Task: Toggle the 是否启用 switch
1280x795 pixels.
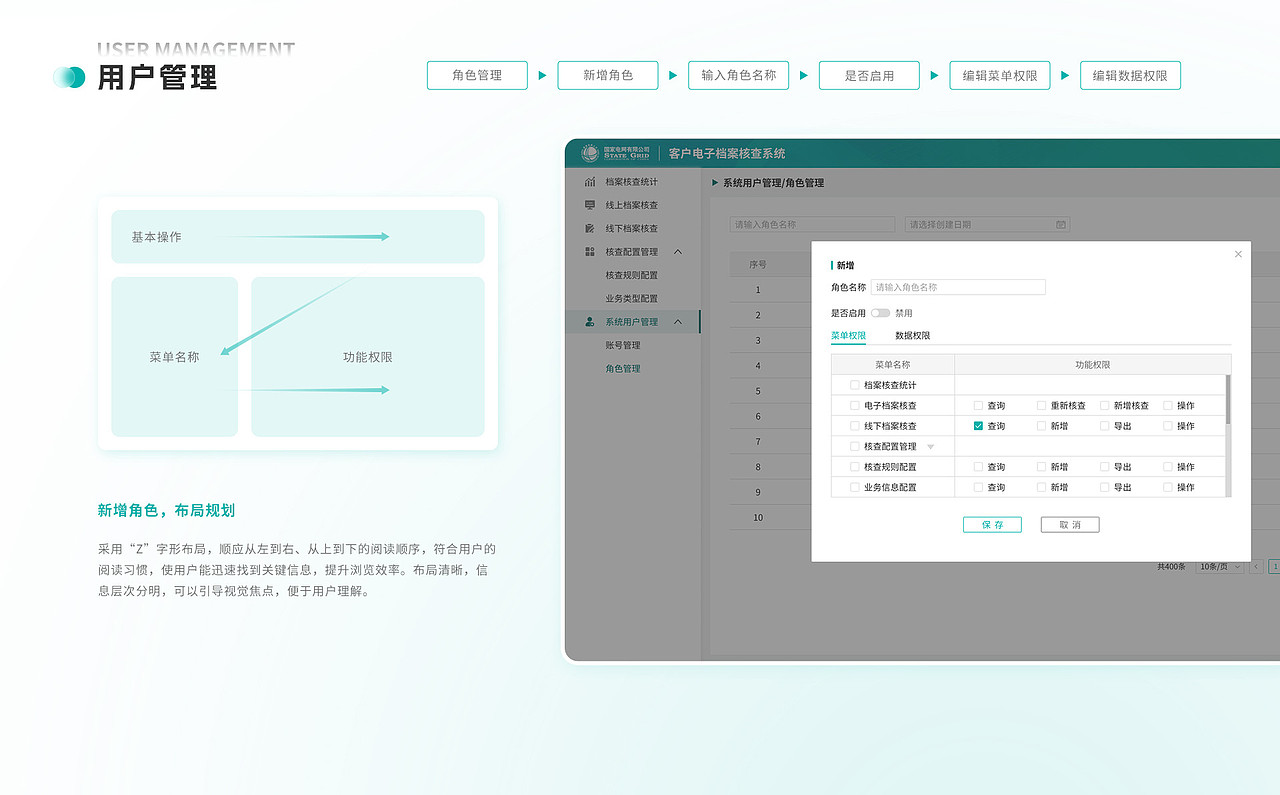Action: pyautogui.click(x=880, y=313)
